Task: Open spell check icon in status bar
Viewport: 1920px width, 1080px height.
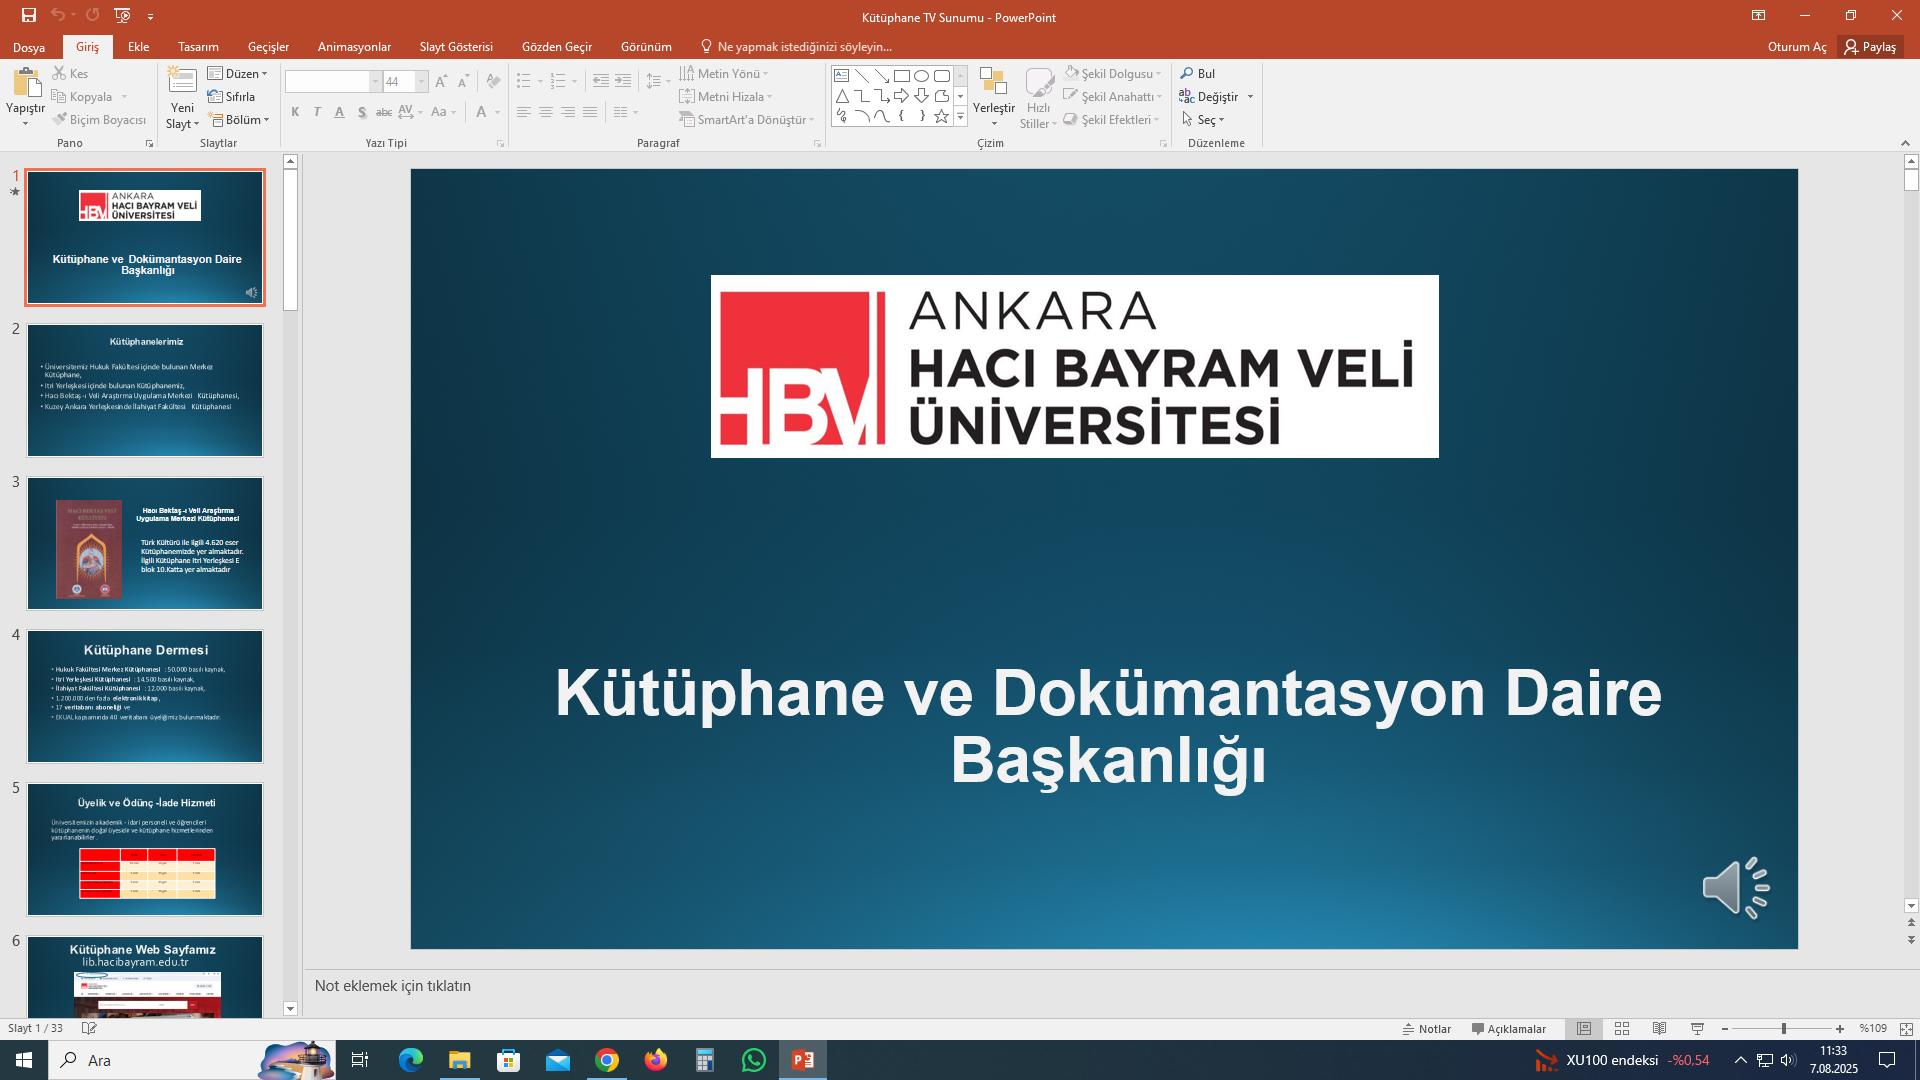Action: point(89,1028)
